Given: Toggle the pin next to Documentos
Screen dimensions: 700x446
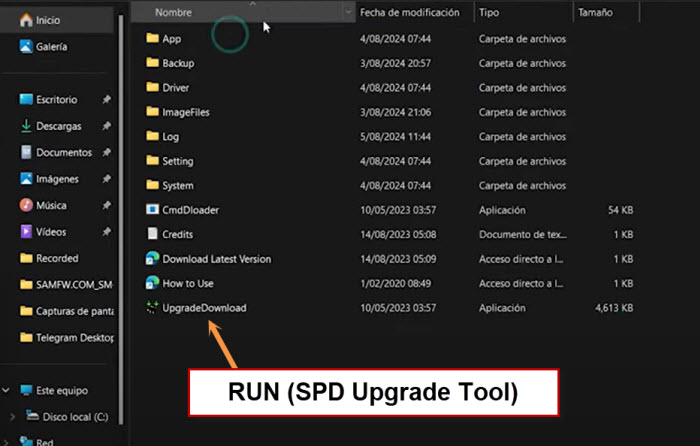Looking at the screenshot, I should pyautogui.click(x=106, y=152).
